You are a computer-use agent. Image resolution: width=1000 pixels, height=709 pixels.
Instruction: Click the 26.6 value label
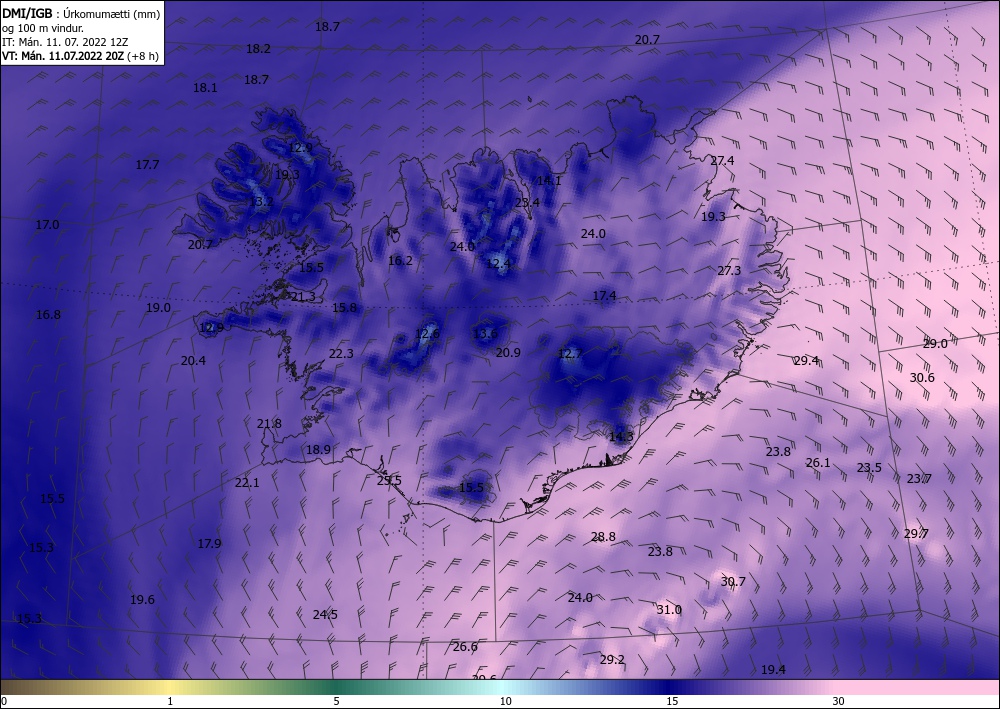tap(466, 647)
